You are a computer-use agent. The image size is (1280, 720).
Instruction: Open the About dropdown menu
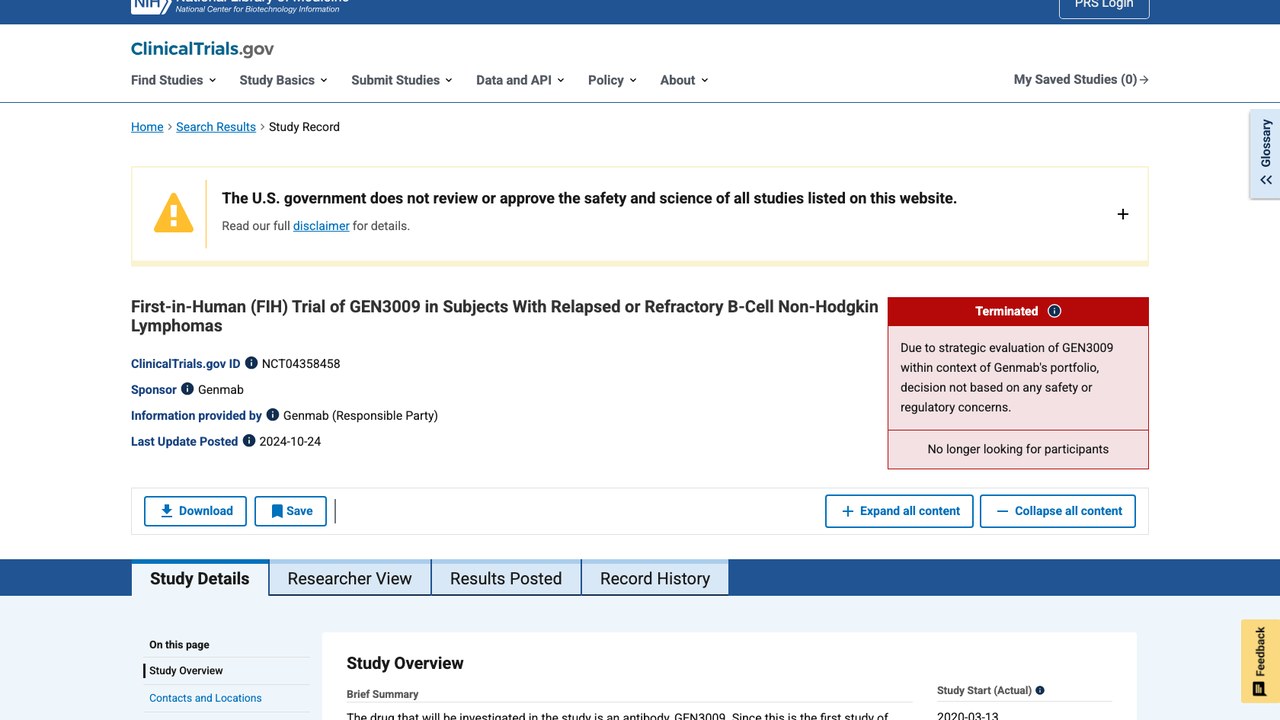[684, 80]
